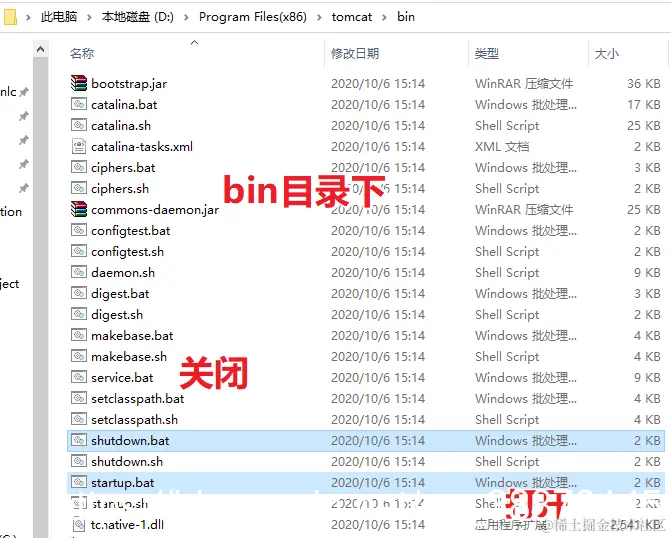Screen dimensions: 671x538
Task: Open the chevron before 此电脑 in the address bar
Action: [28, 17]
